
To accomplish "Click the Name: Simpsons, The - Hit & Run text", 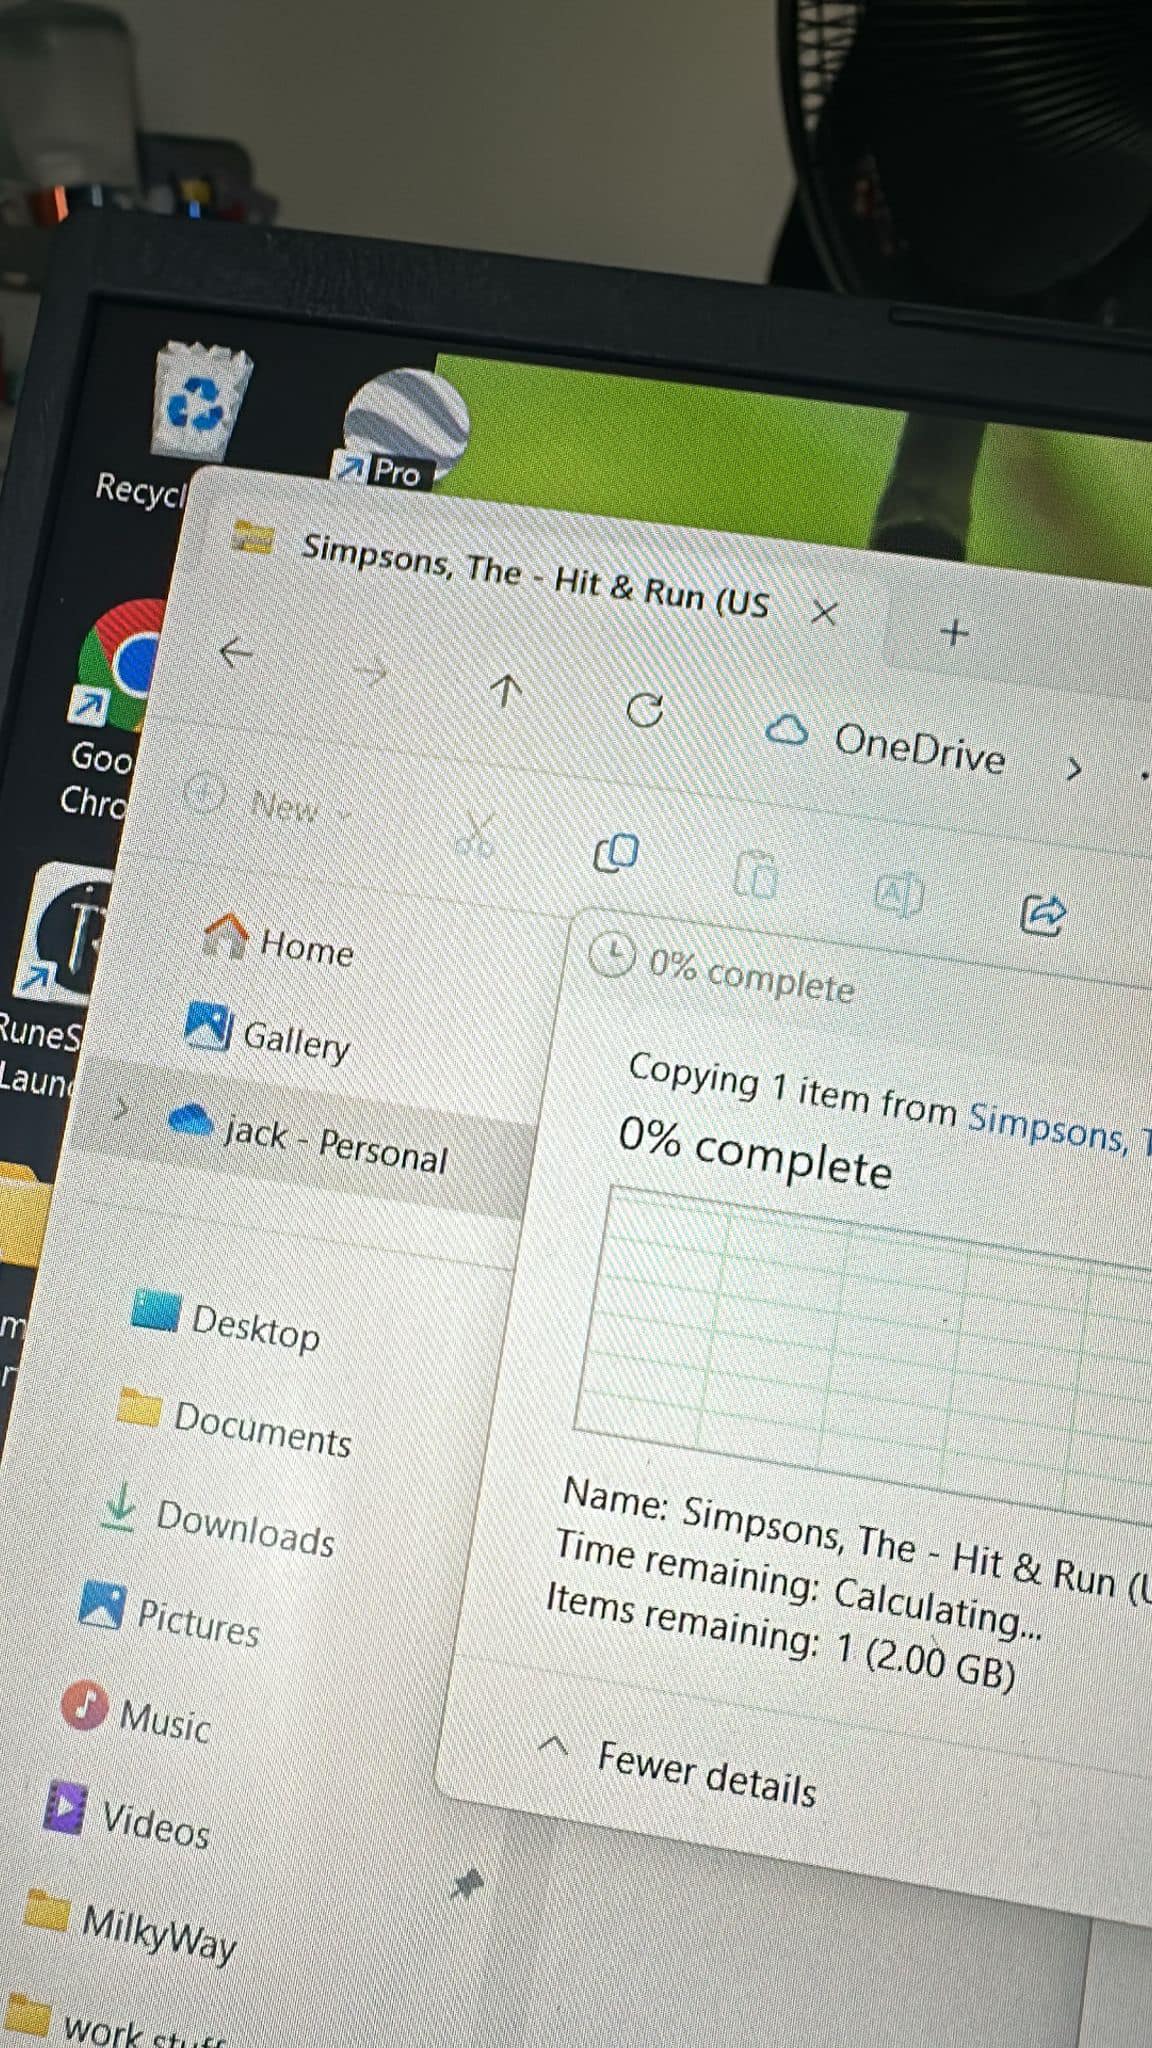I will [x=858, y=1544].
